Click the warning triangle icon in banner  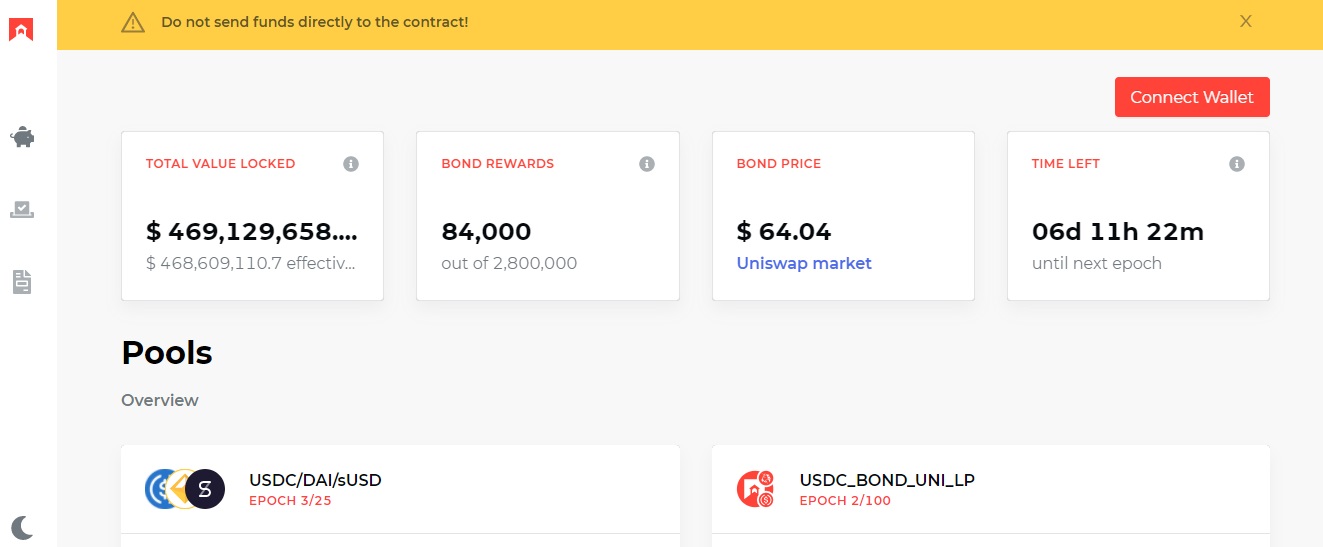(x=133, y=22)
